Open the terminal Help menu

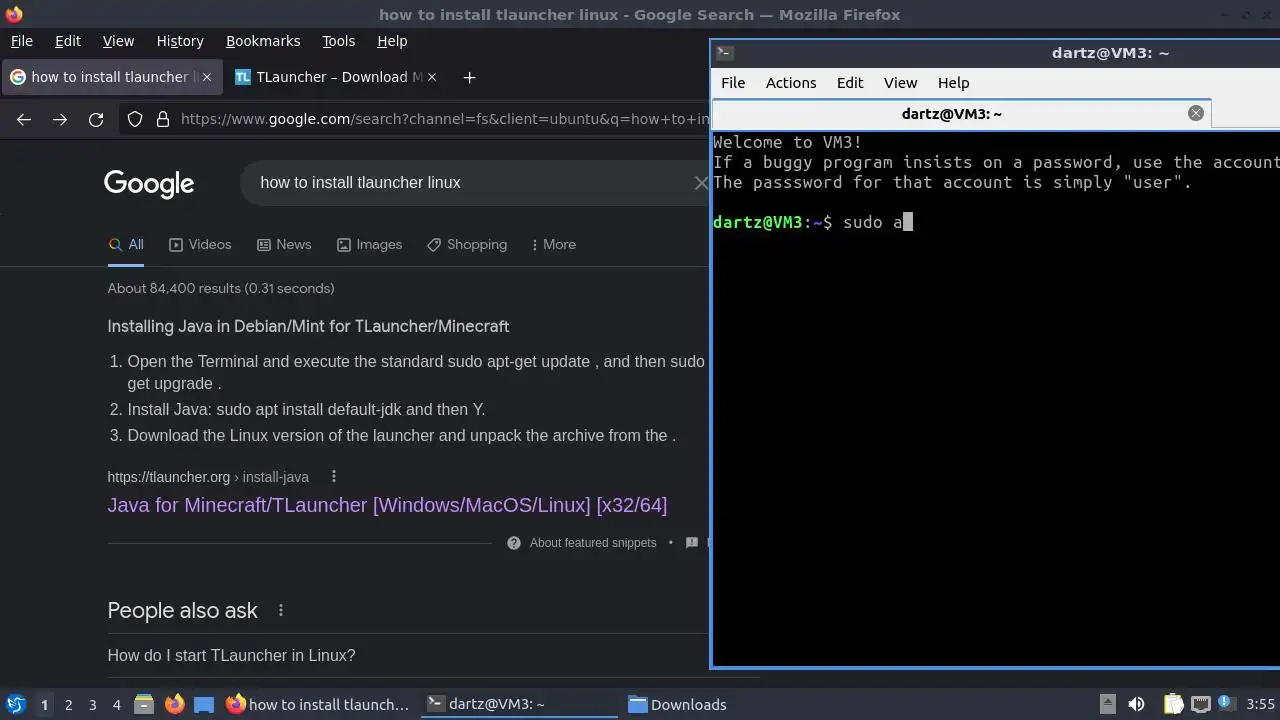tap(953, 83)
